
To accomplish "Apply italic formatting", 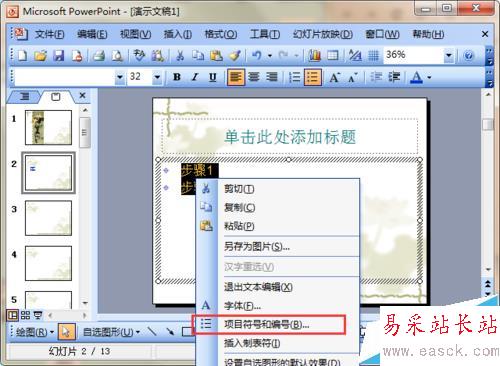I will tap(195, 77).
